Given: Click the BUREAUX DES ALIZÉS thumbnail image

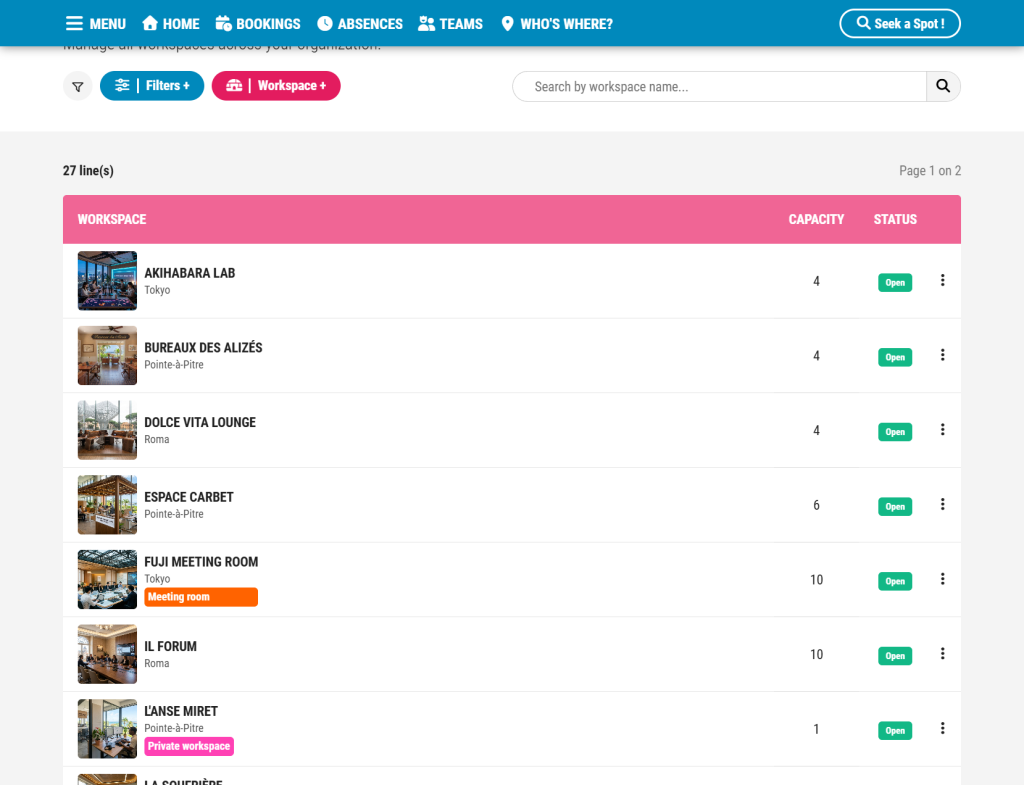Looking at the screenshot, I should [107, 355].
